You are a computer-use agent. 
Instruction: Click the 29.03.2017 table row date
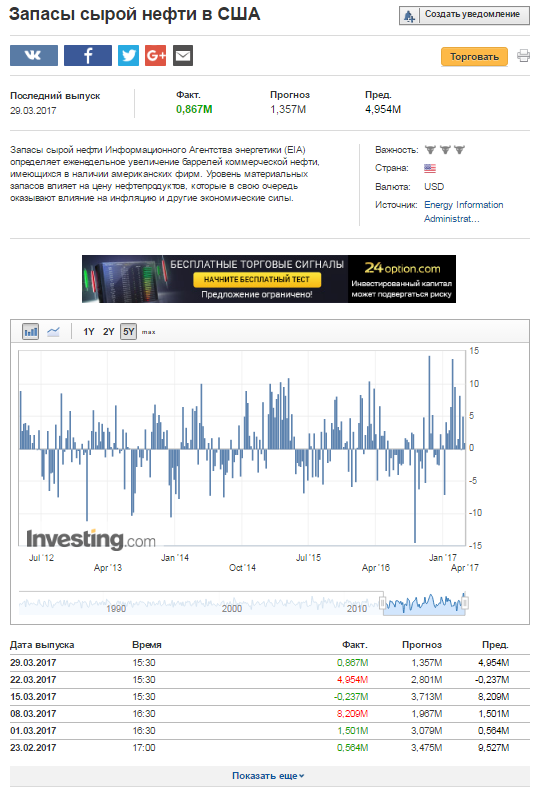pyautogui.click(x=33, y=663)
